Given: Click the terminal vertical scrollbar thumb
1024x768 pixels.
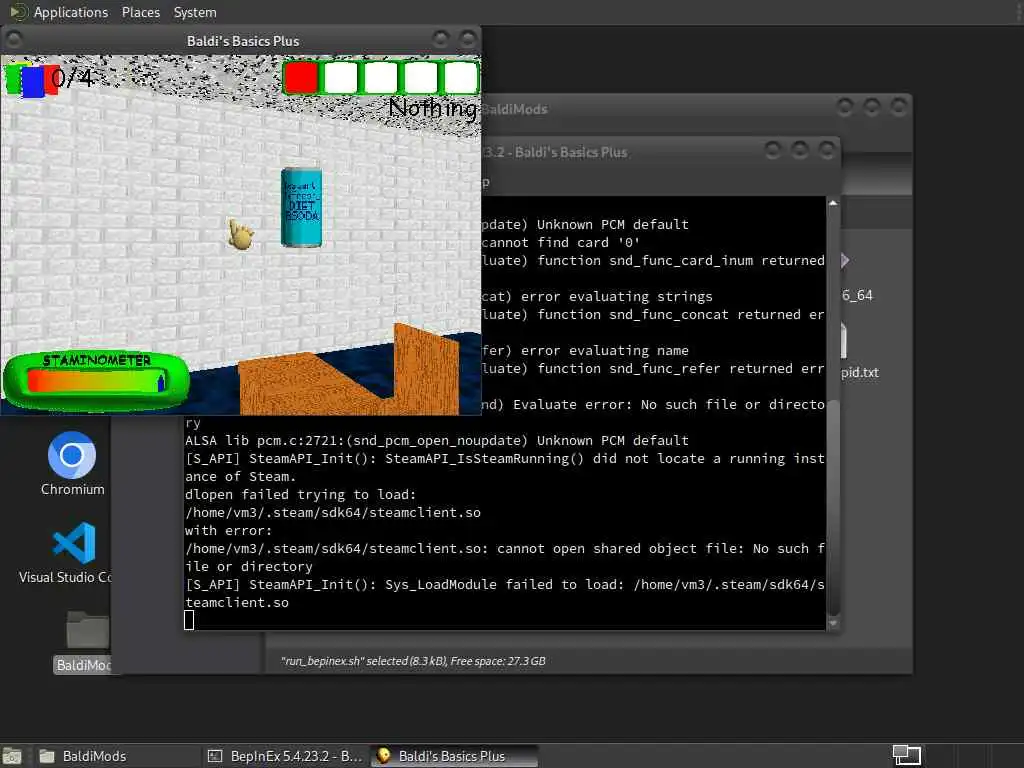Looking at the screenshot, I should (833, 506).
